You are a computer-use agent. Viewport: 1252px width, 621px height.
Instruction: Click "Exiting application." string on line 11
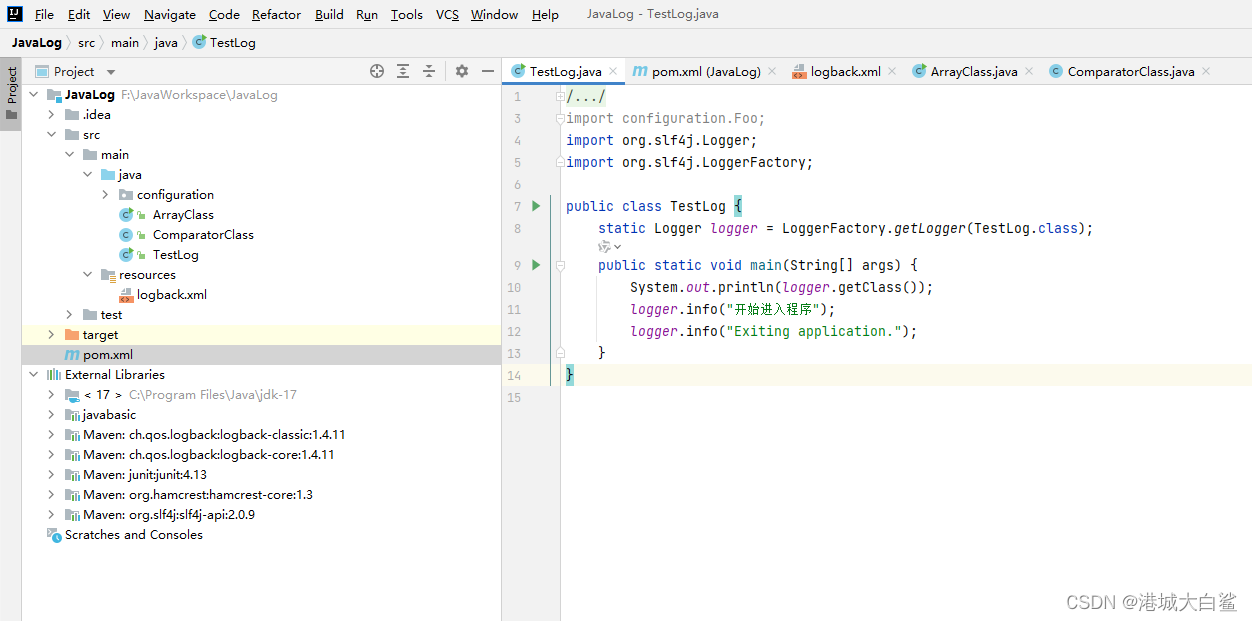click(817, 331)
